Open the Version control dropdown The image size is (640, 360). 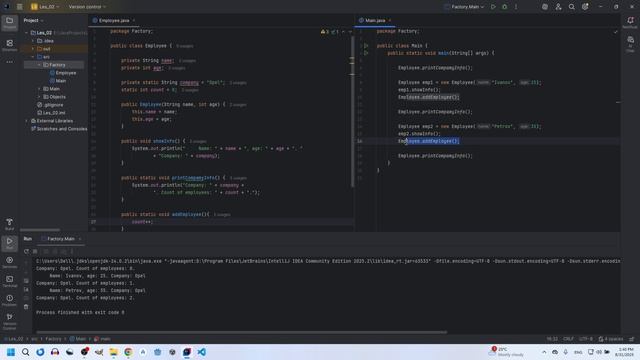click(87, 7)
